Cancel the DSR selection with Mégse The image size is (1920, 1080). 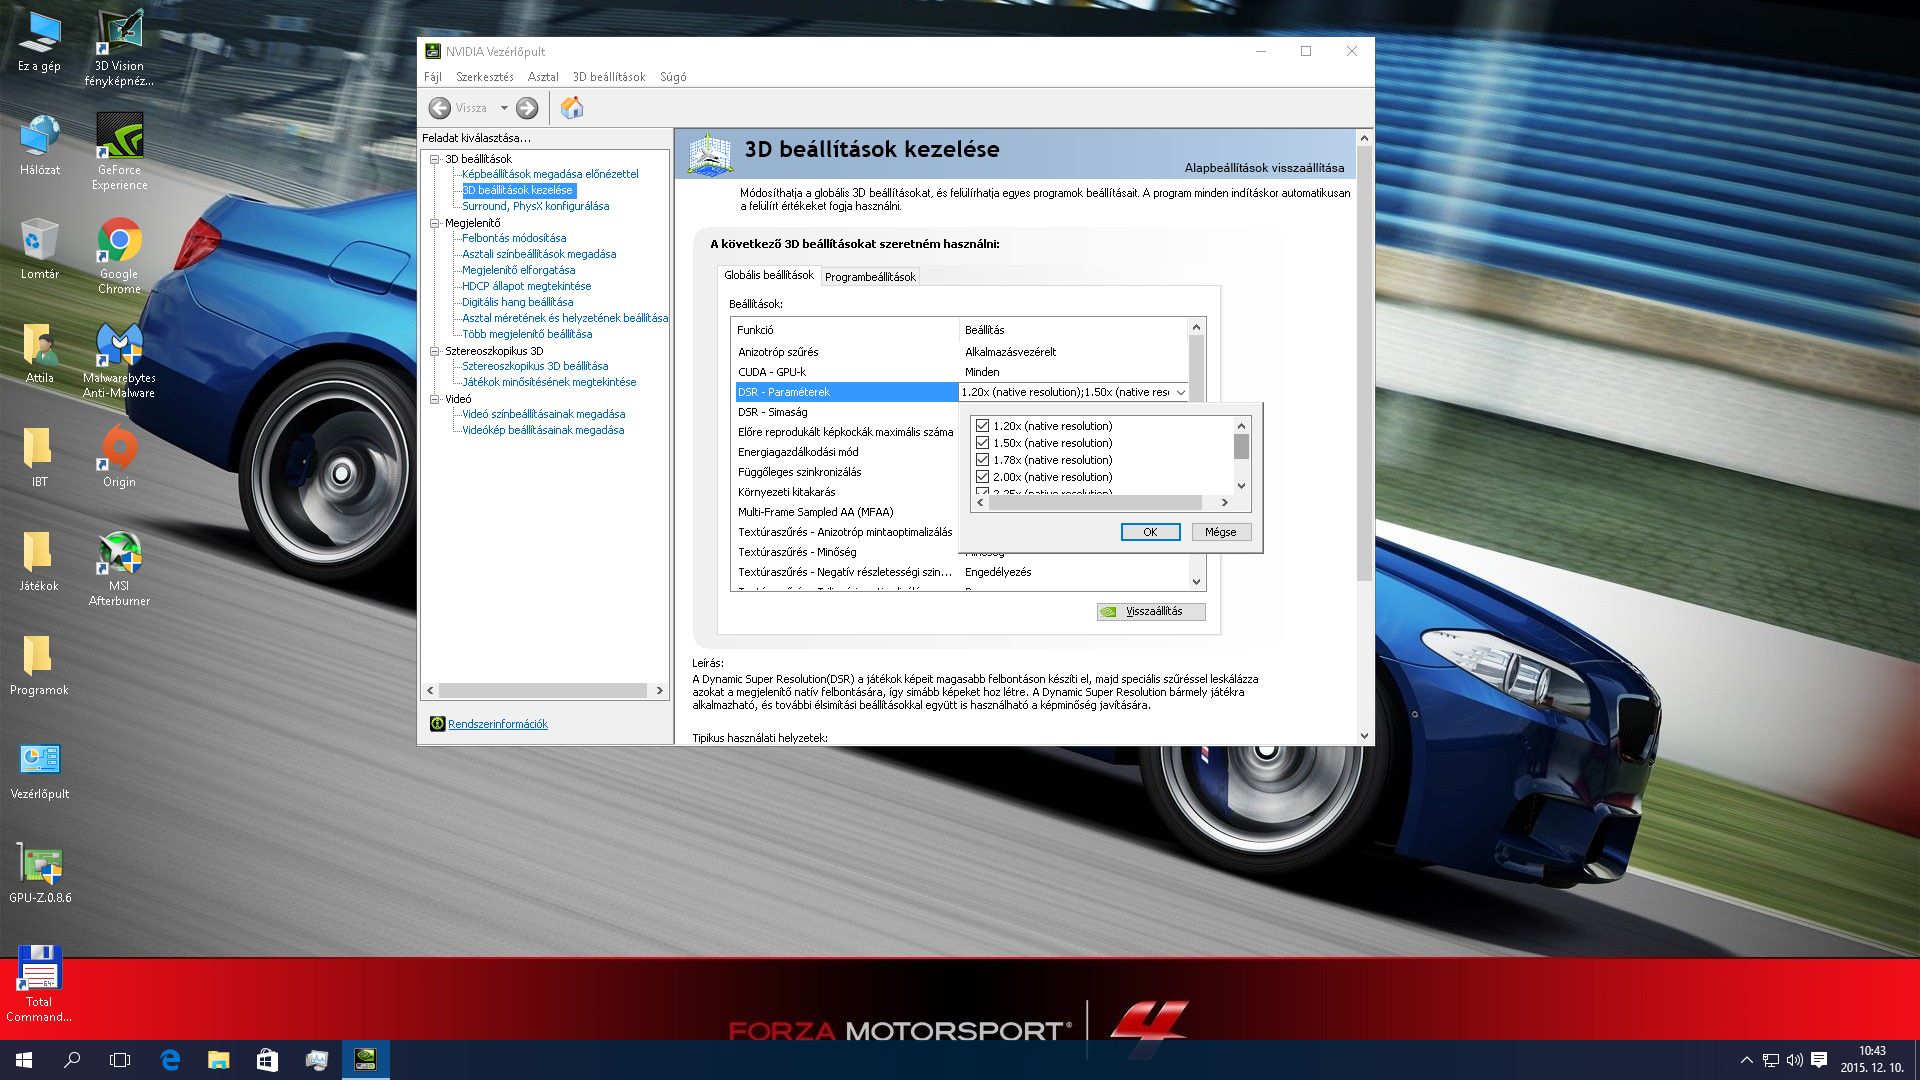[1220, 532]
